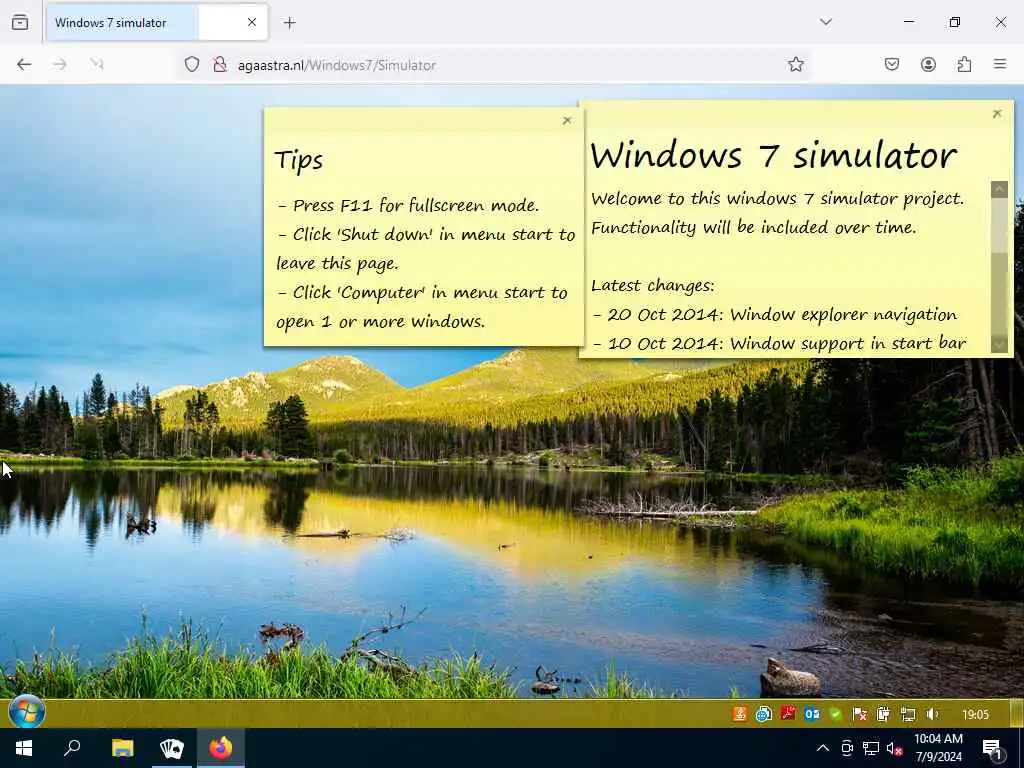
Task: Open the Save to Pocket icon
Action: pos(891,64)
